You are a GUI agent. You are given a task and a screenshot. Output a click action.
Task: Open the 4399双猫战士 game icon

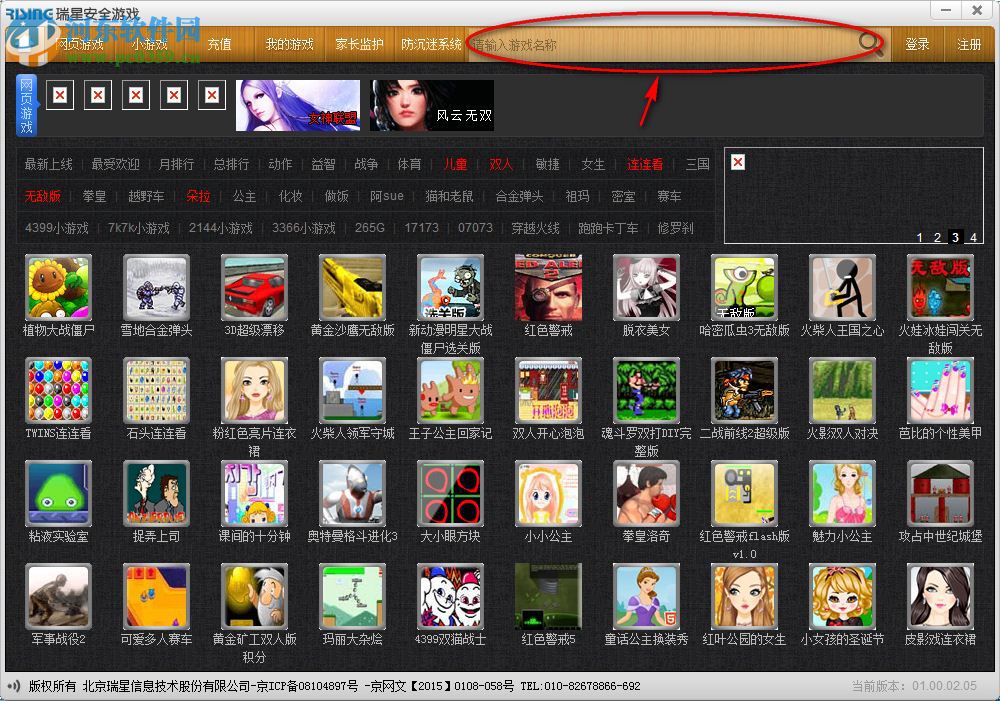450,596
